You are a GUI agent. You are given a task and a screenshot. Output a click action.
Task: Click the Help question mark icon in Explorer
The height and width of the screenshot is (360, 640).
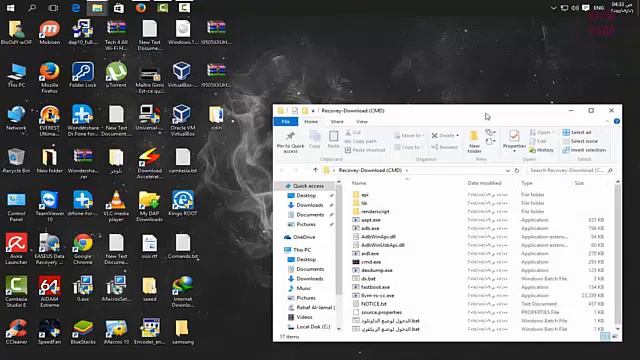point(617,121)
